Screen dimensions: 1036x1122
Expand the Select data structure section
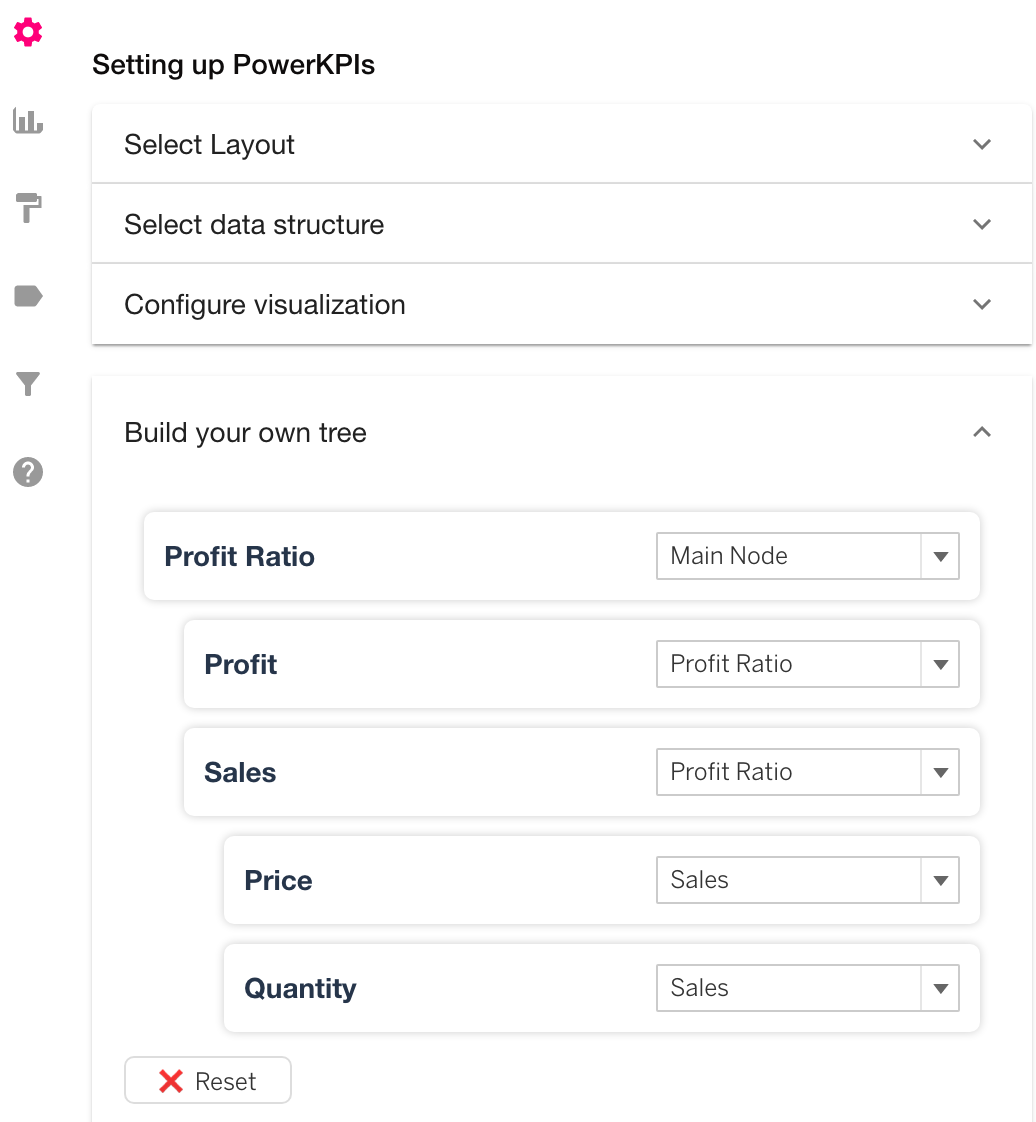(562, 225)
